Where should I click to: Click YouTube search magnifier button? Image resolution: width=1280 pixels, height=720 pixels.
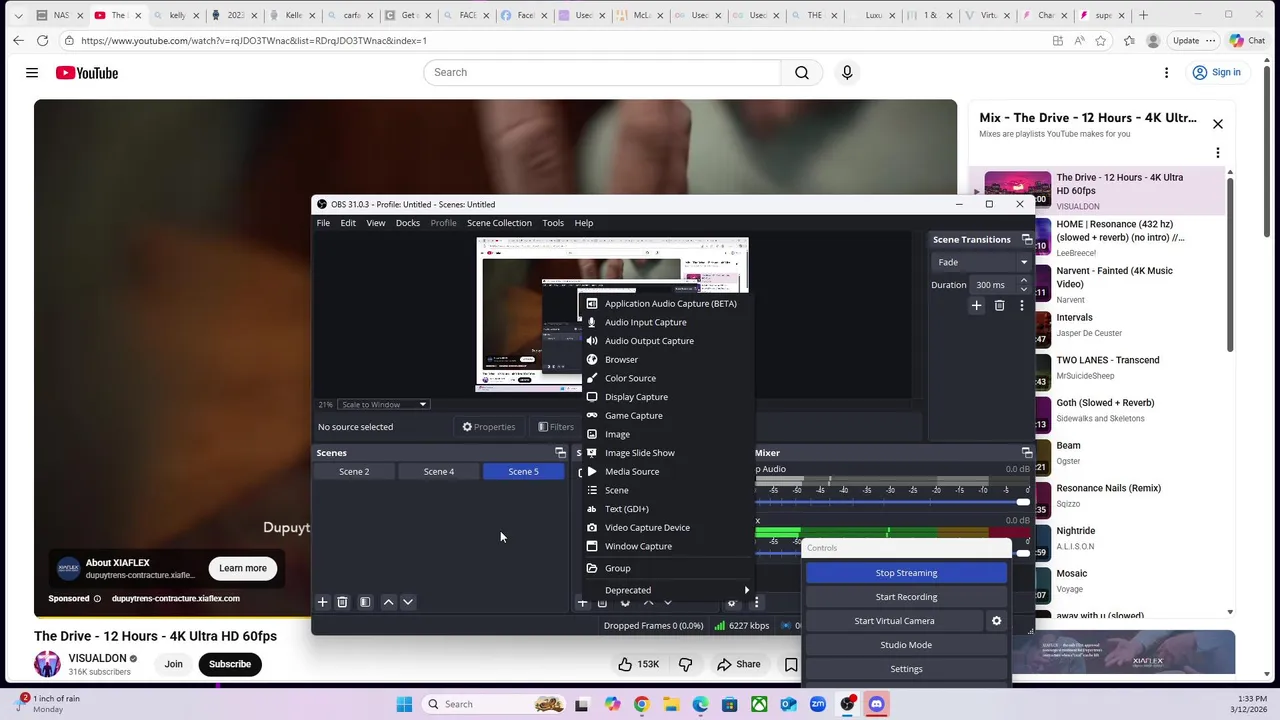(802, 72)
